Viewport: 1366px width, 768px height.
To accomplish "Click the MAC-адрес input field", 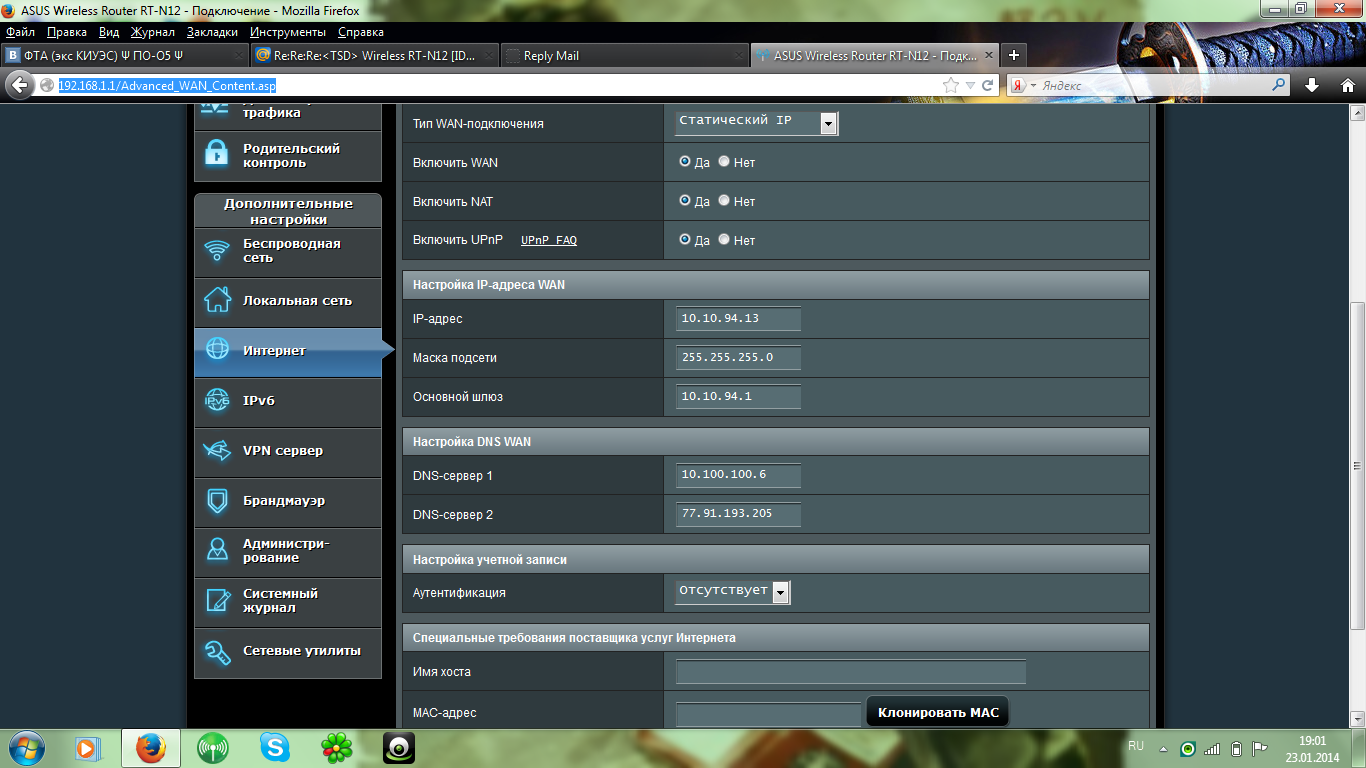I will pos(768,714).
